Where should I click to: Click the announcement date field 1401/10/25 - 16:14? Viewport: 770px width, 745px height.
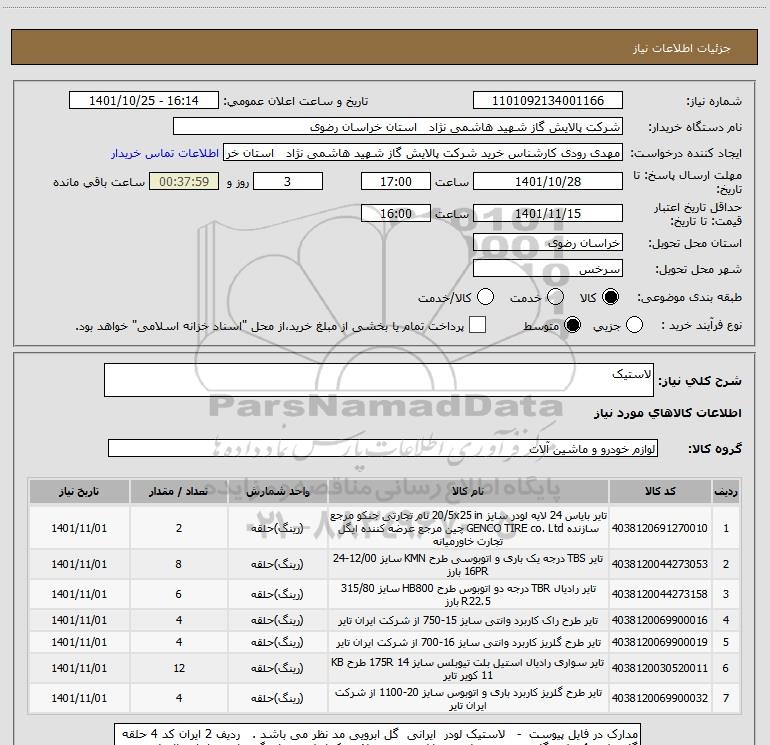click(143, 101)
